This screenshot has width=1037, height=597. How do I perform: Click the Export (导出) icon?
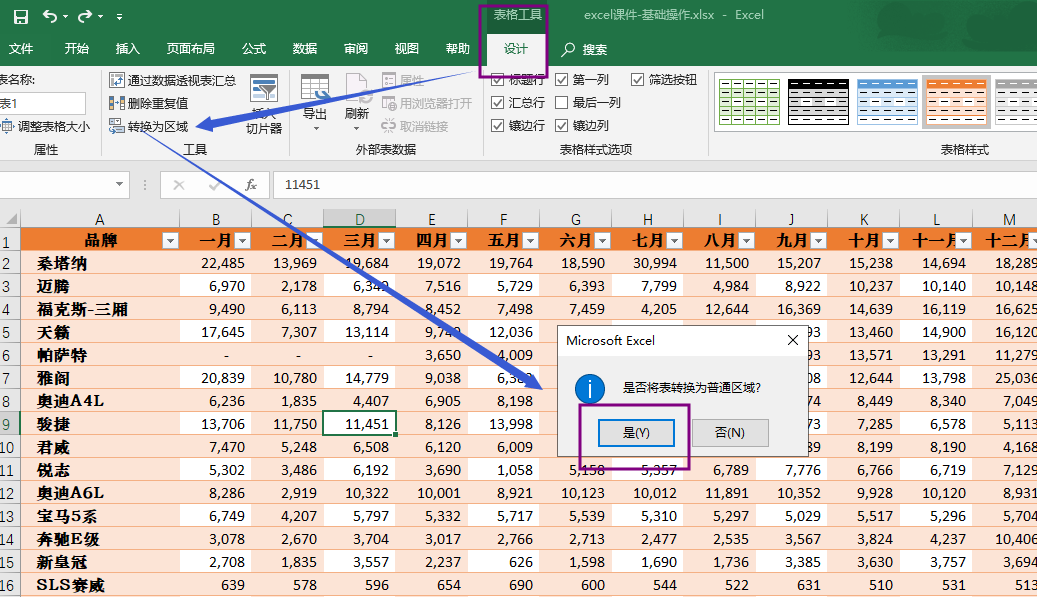(x=315, y=89)
